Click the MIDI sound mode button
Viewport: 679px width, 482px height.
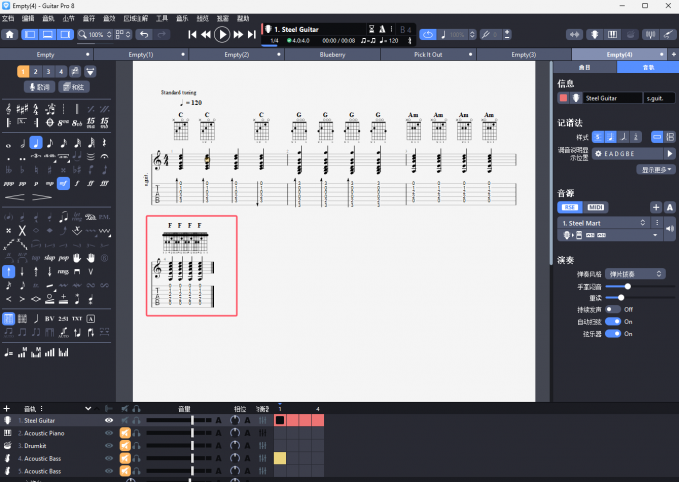595,206
